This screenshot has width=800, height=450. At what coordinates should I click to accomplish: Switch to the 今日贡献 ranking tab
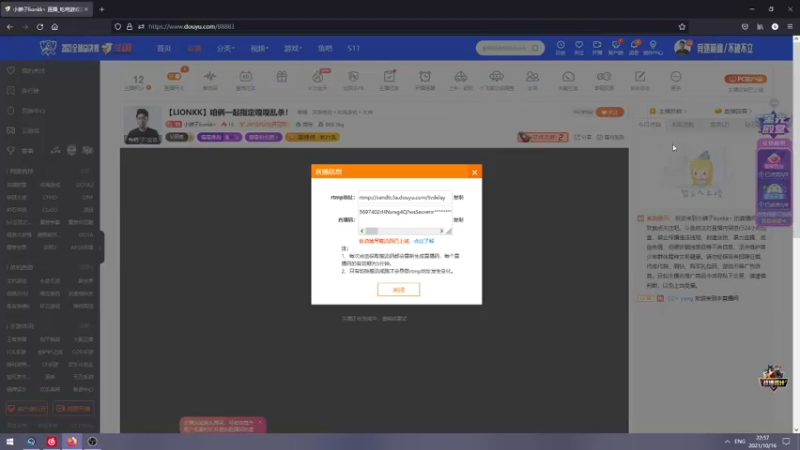pyautogui.click(x=649, y=124)
